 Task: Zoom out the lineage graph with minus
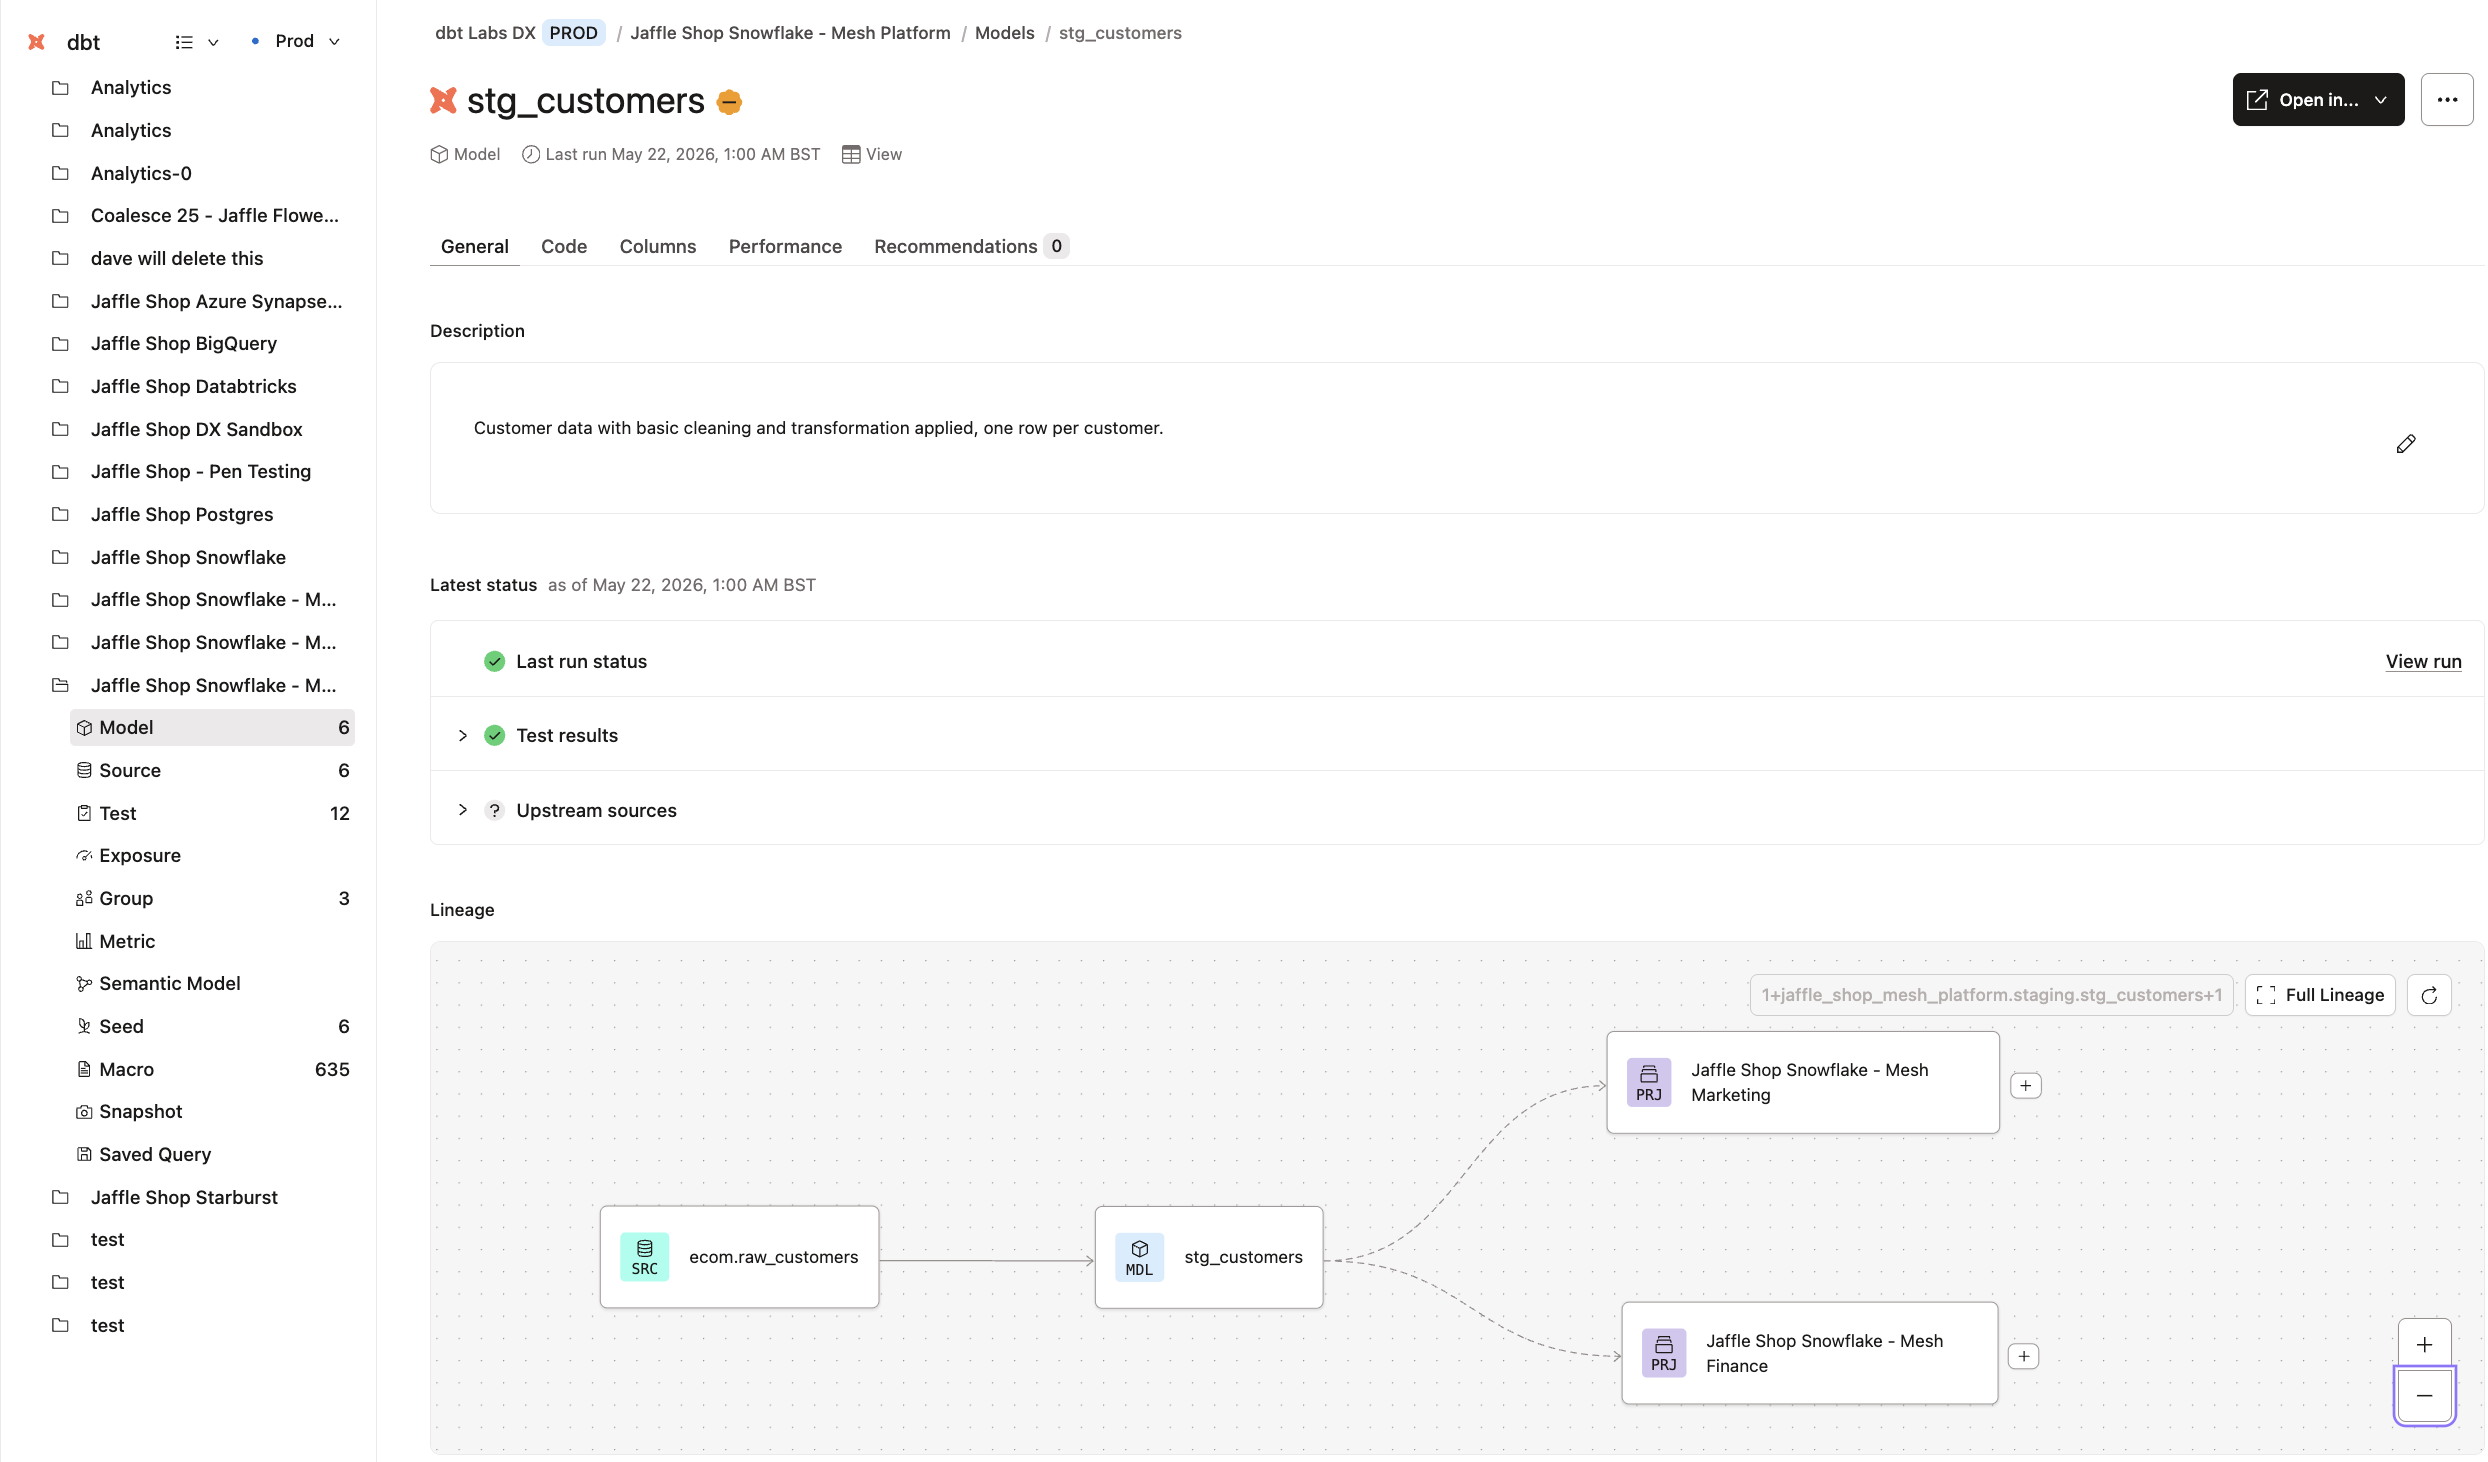tap(2424, 1396)
